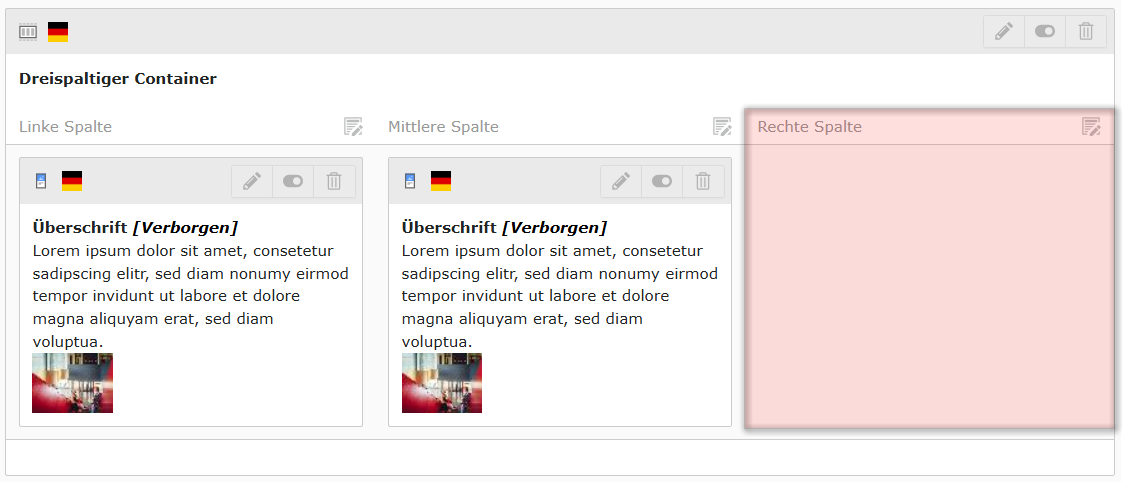Viewport: 1125px width, 482px height.
Task: Click the content type icon in Mittlere Spalte element
Action: point(410,181)
